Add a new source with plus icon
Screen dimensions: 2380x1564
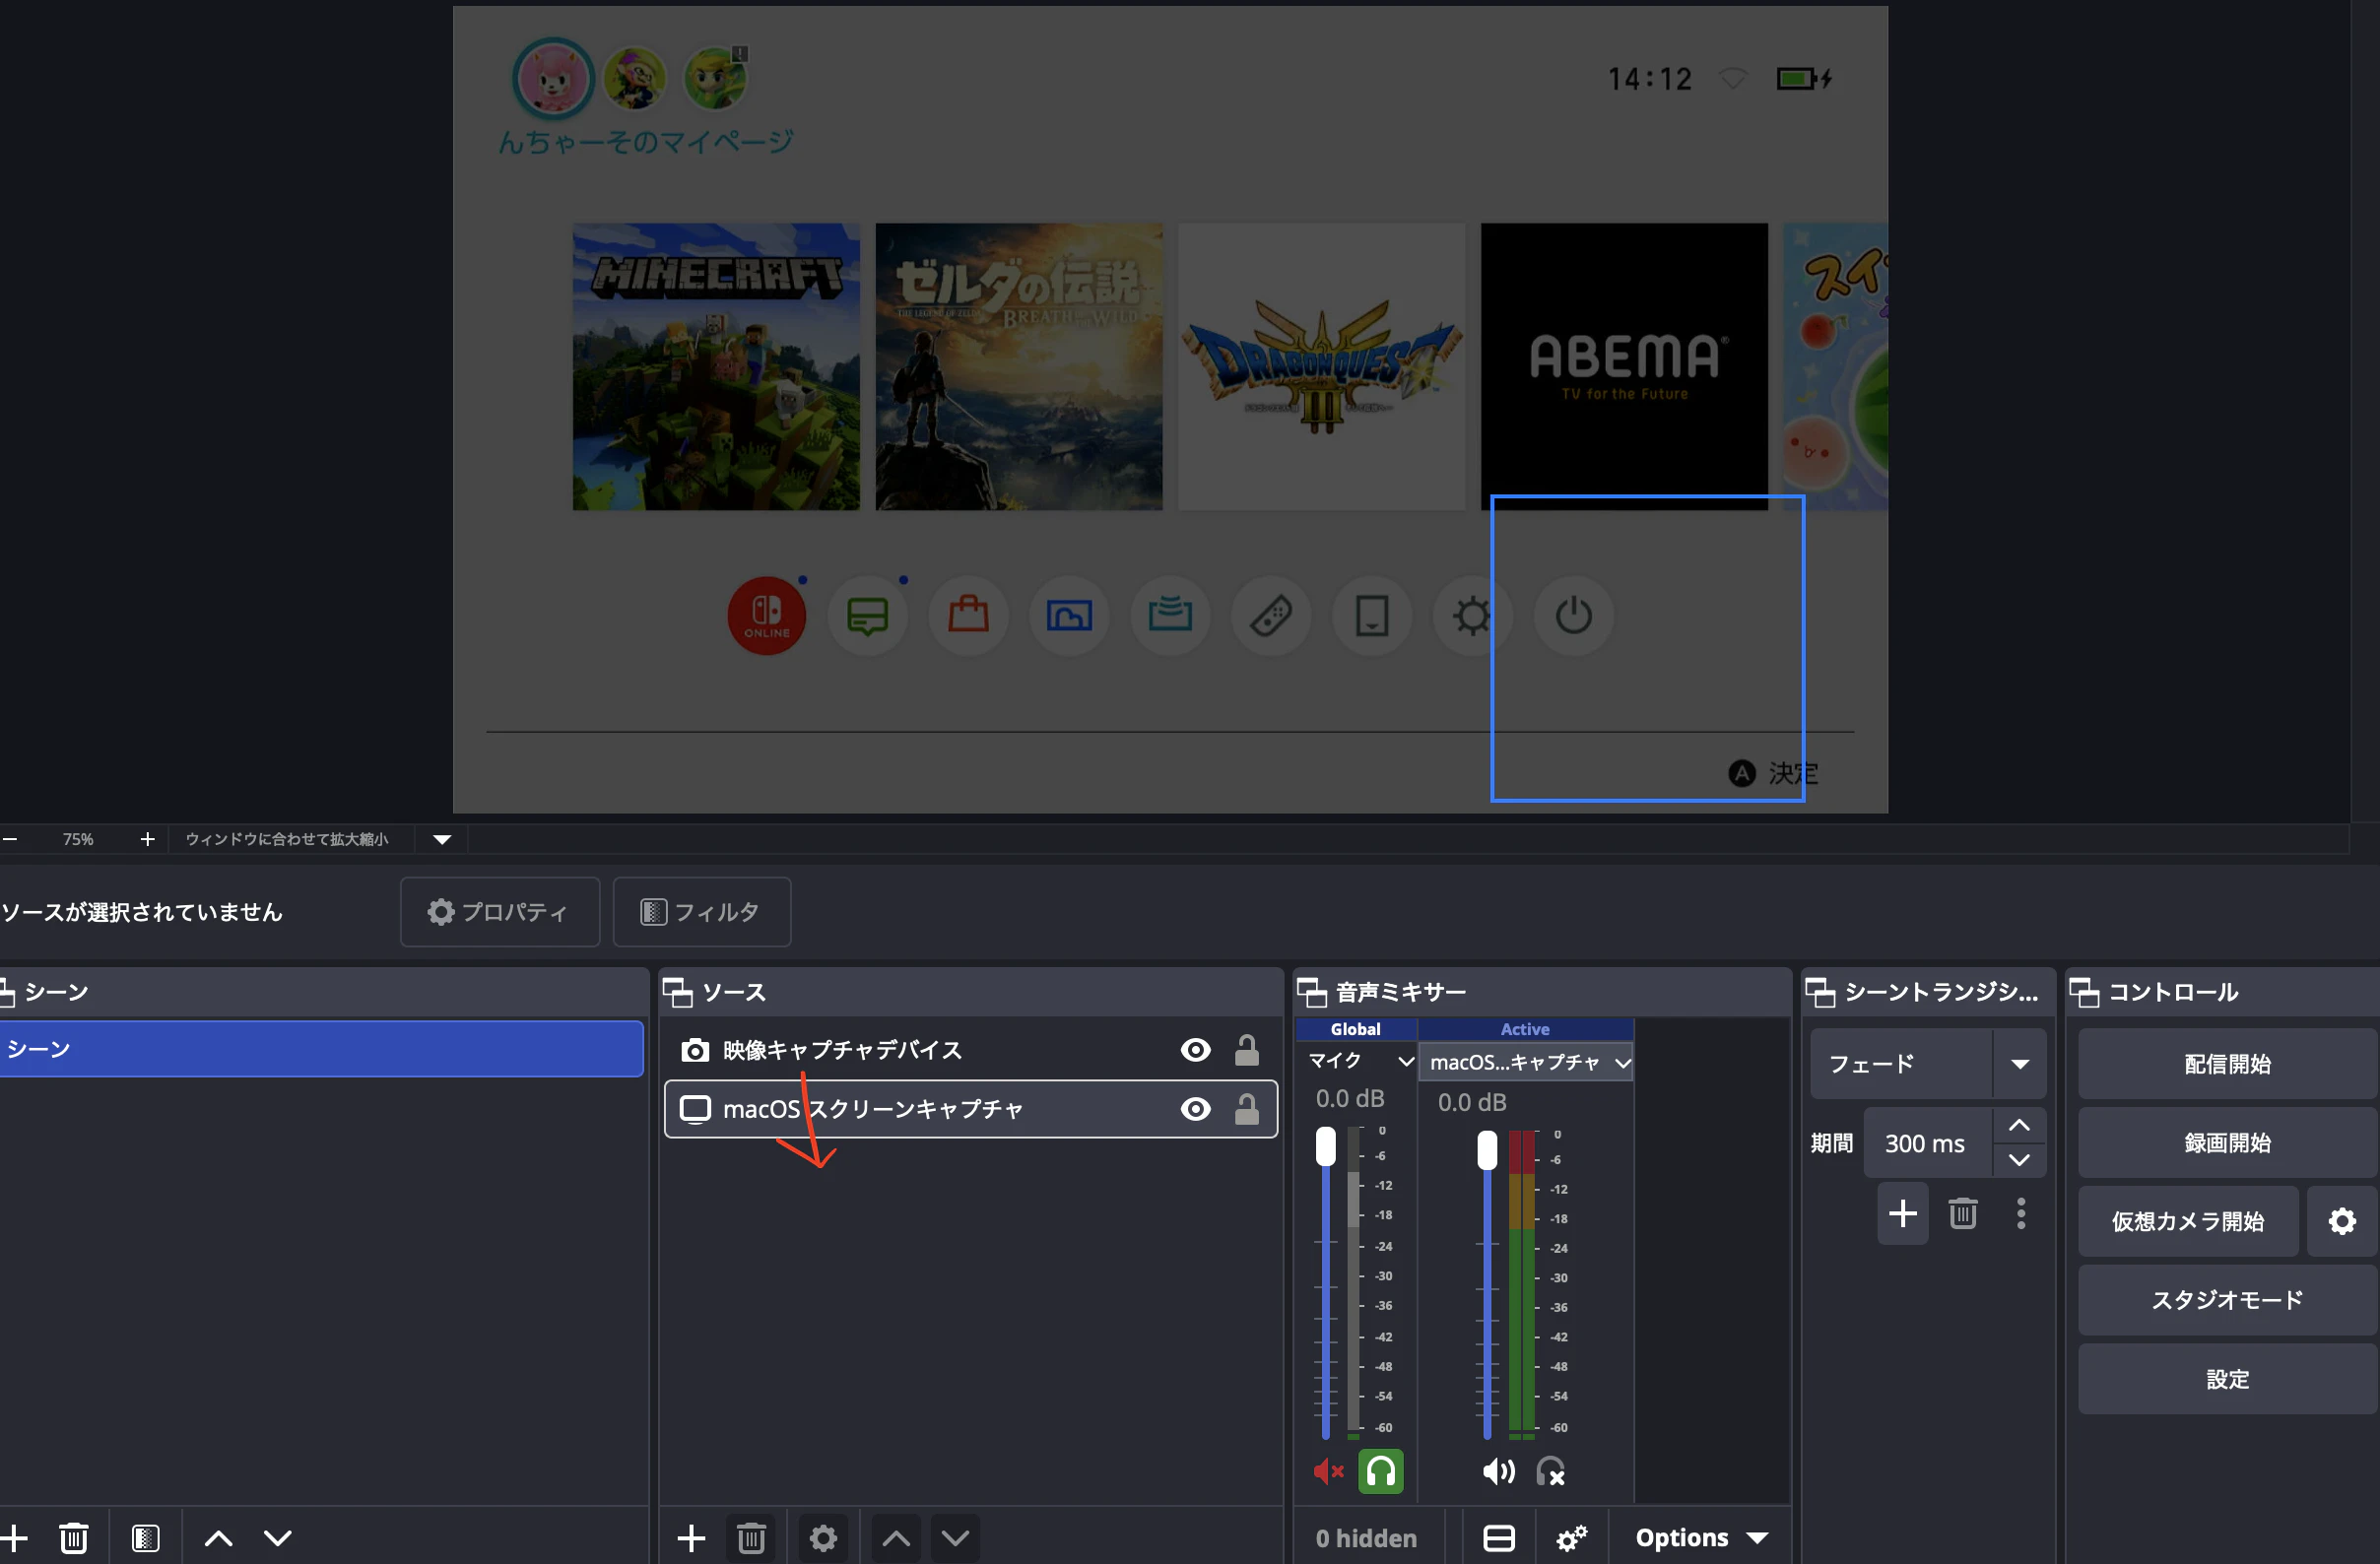point(691,1537)
